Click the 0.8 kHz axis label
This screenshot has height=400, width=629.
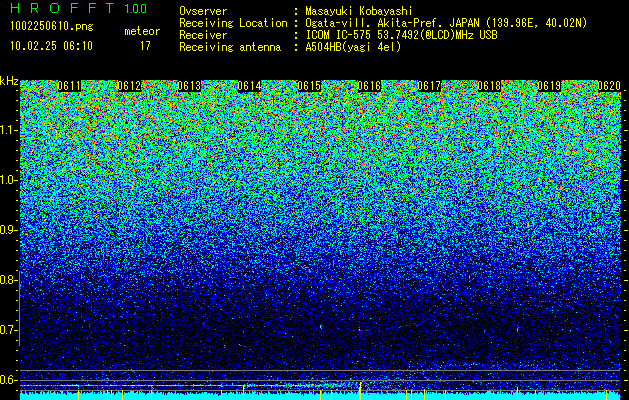click(9, 280)
